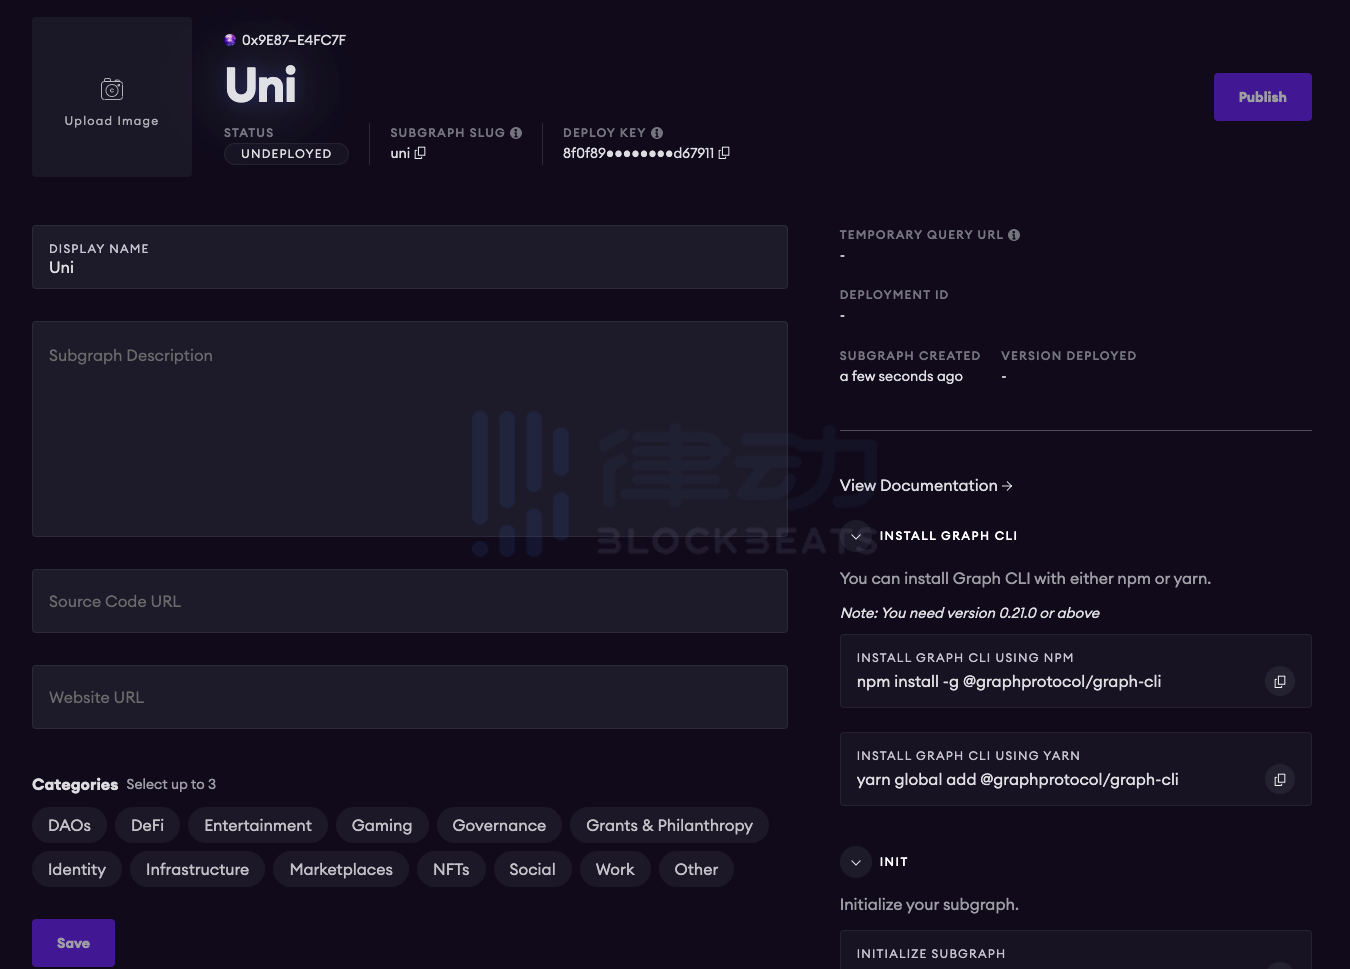Screen dimensions: 1350x969
Task: Click the UNDEPLOYED status badge
Action: [286, 154]
